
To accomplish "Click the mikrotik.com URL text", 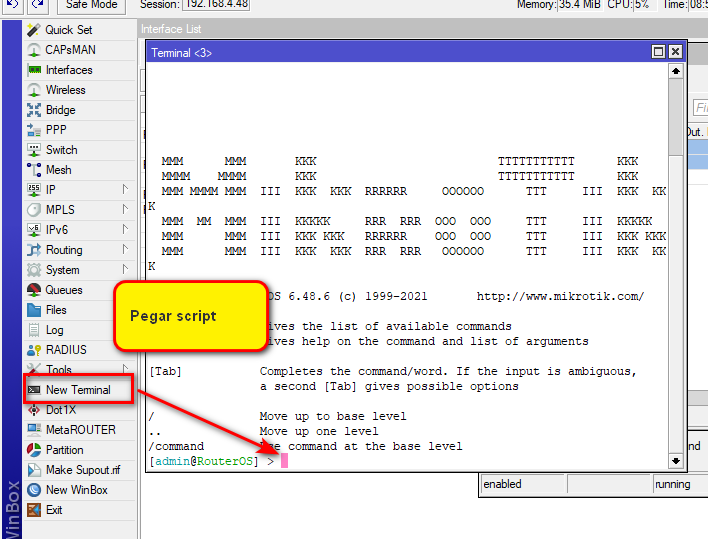I will pyautogui.click(x=560, y=297).
